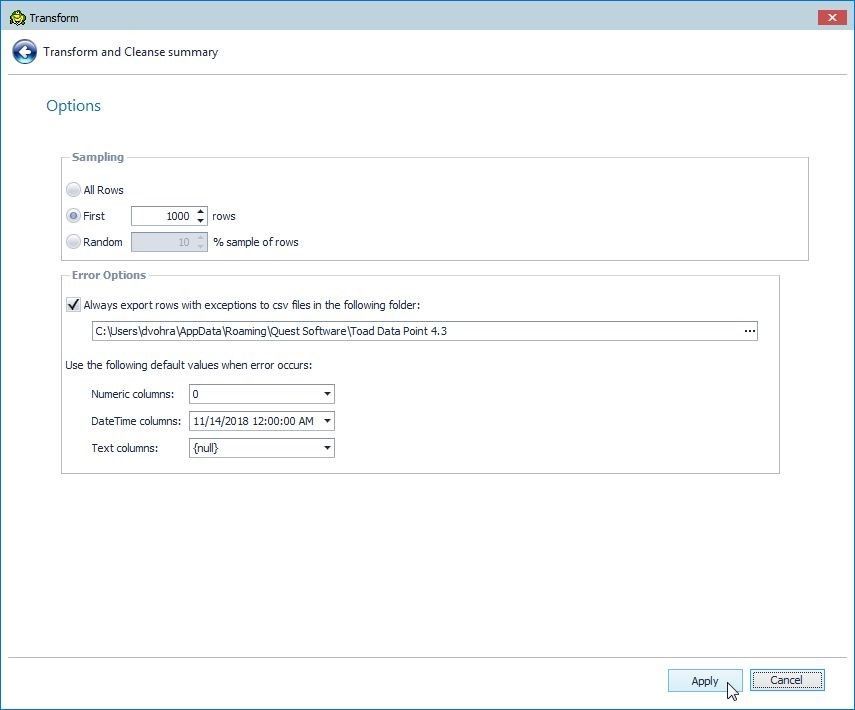Uncheck Always export rows with exceptions

tap(73, 305)
